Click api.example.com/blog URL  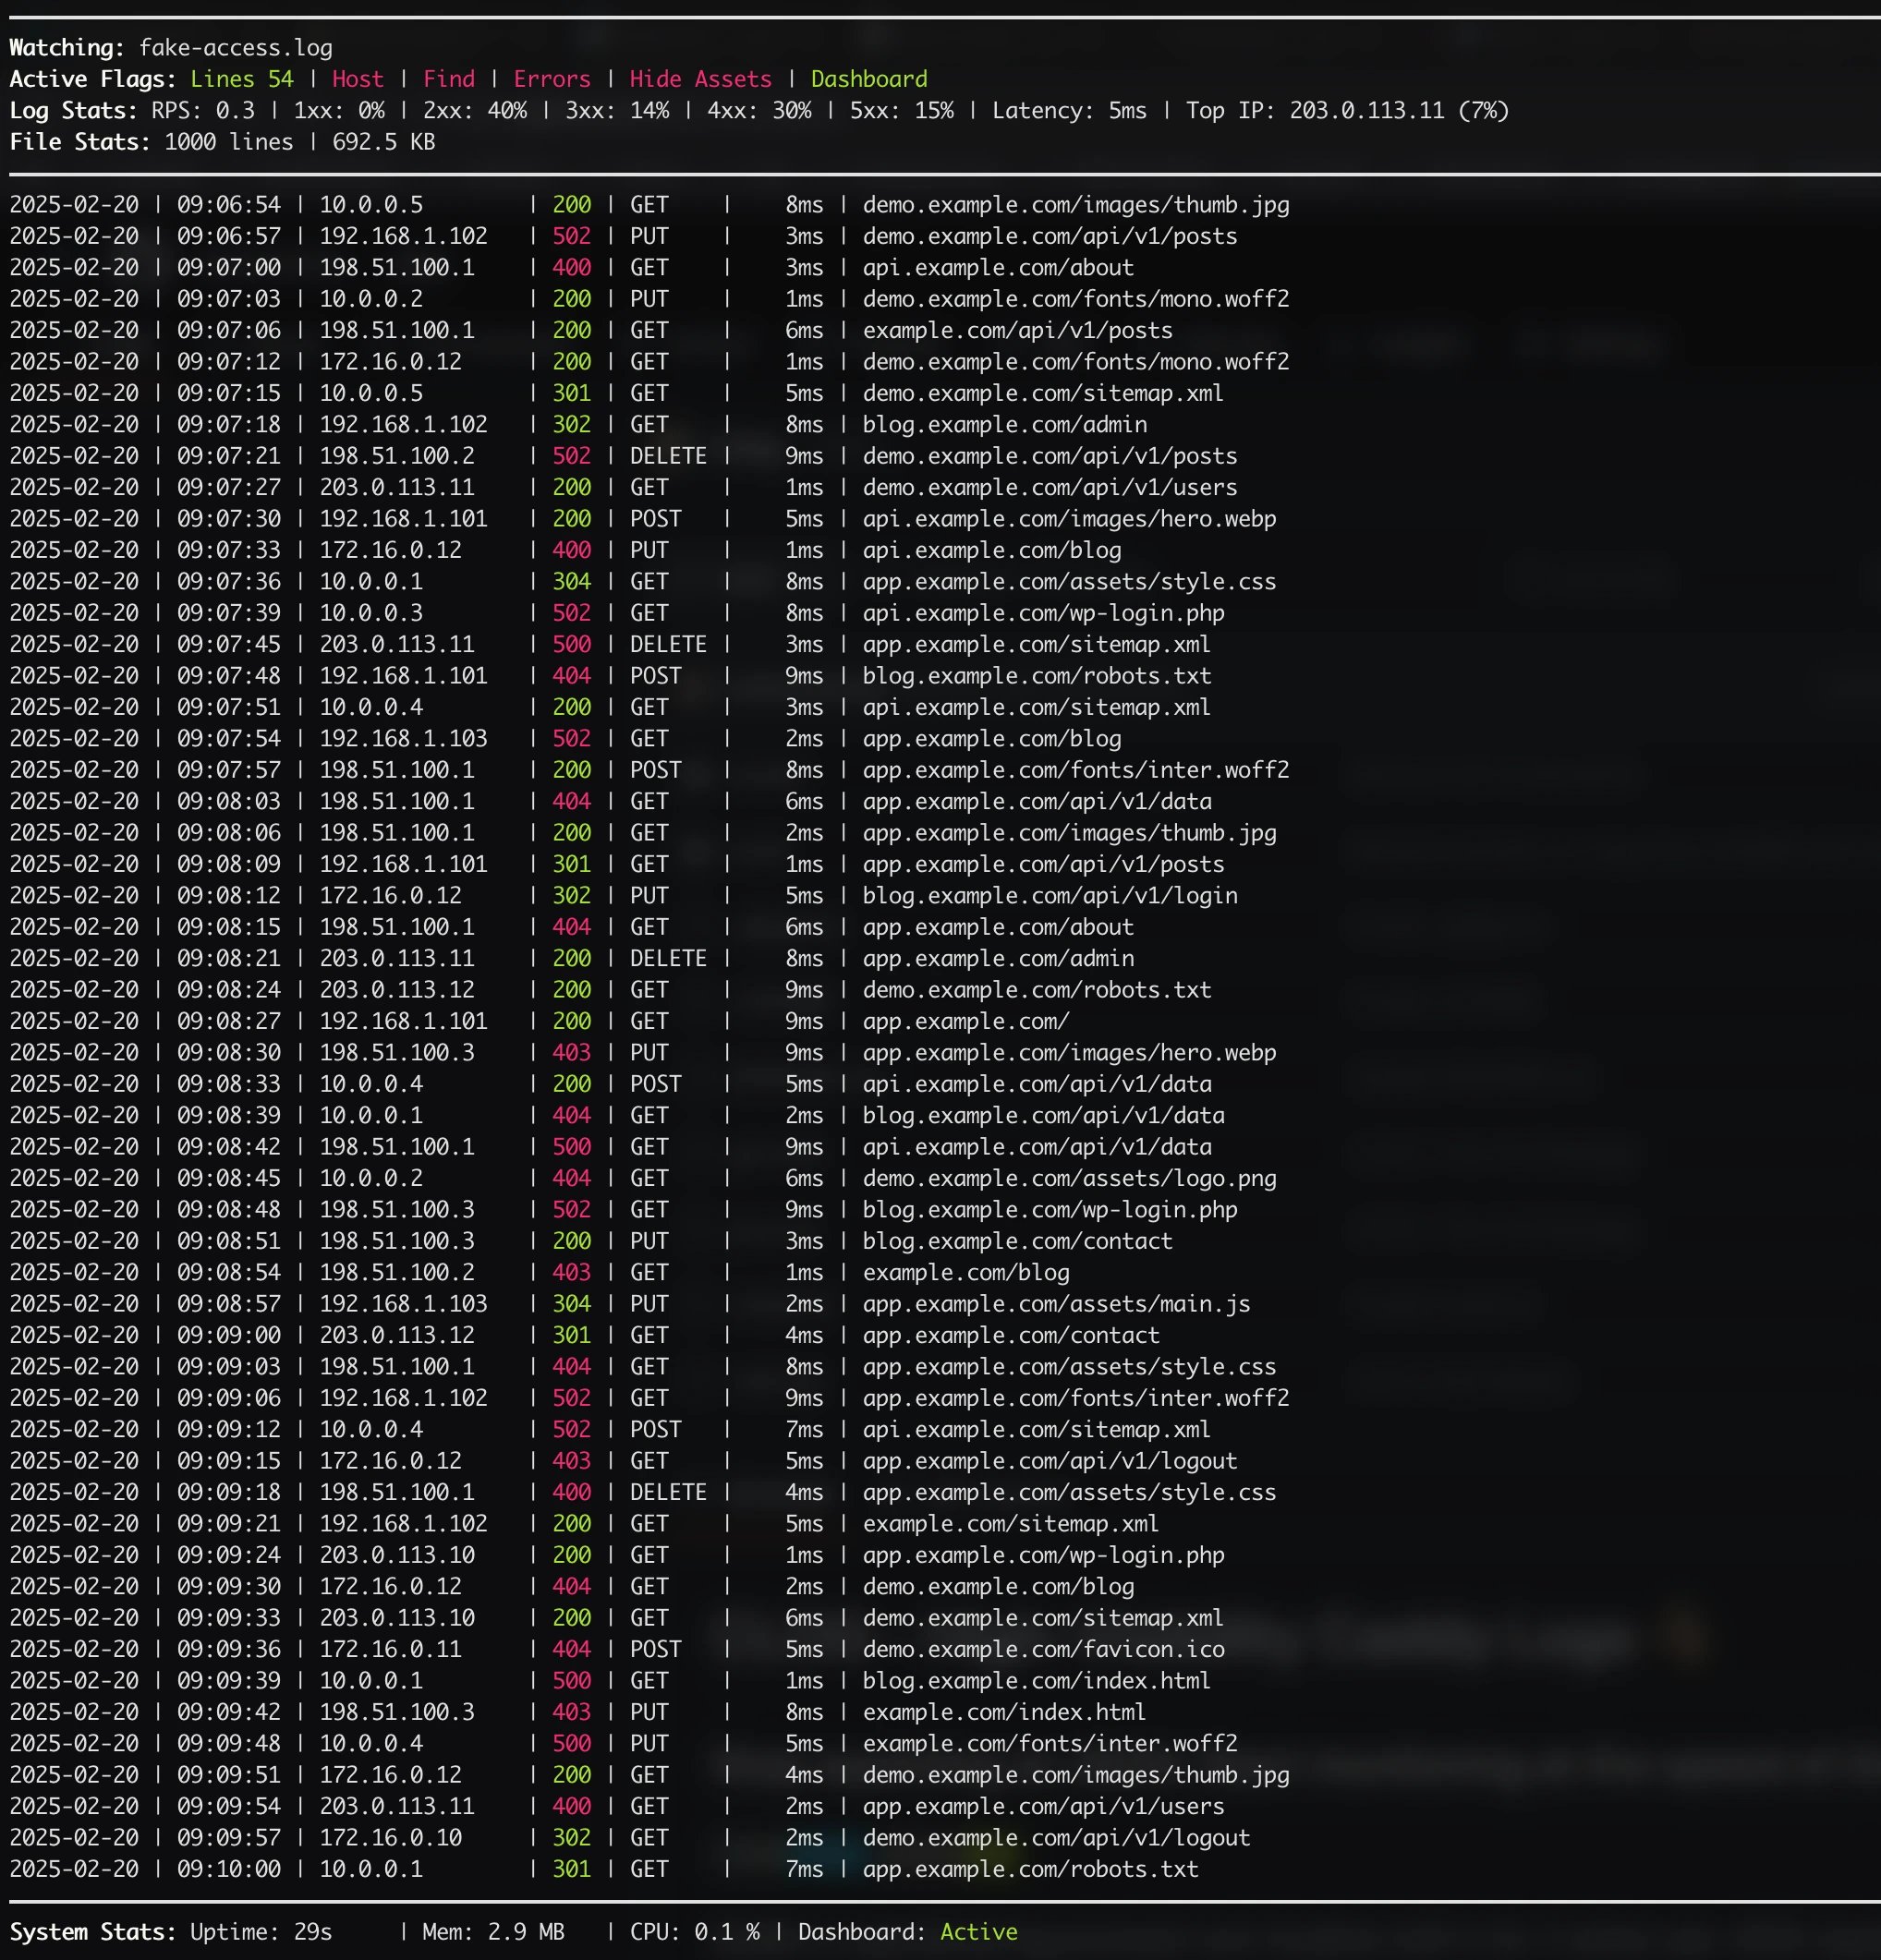click(992, 551)
